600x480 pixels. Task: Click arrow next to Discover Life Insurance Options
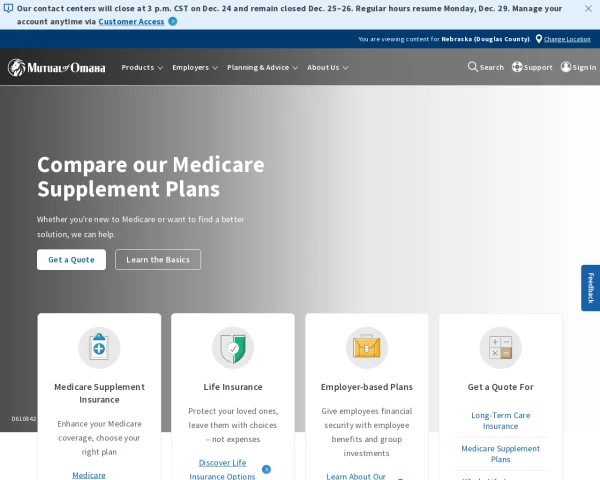click(266, 469)
